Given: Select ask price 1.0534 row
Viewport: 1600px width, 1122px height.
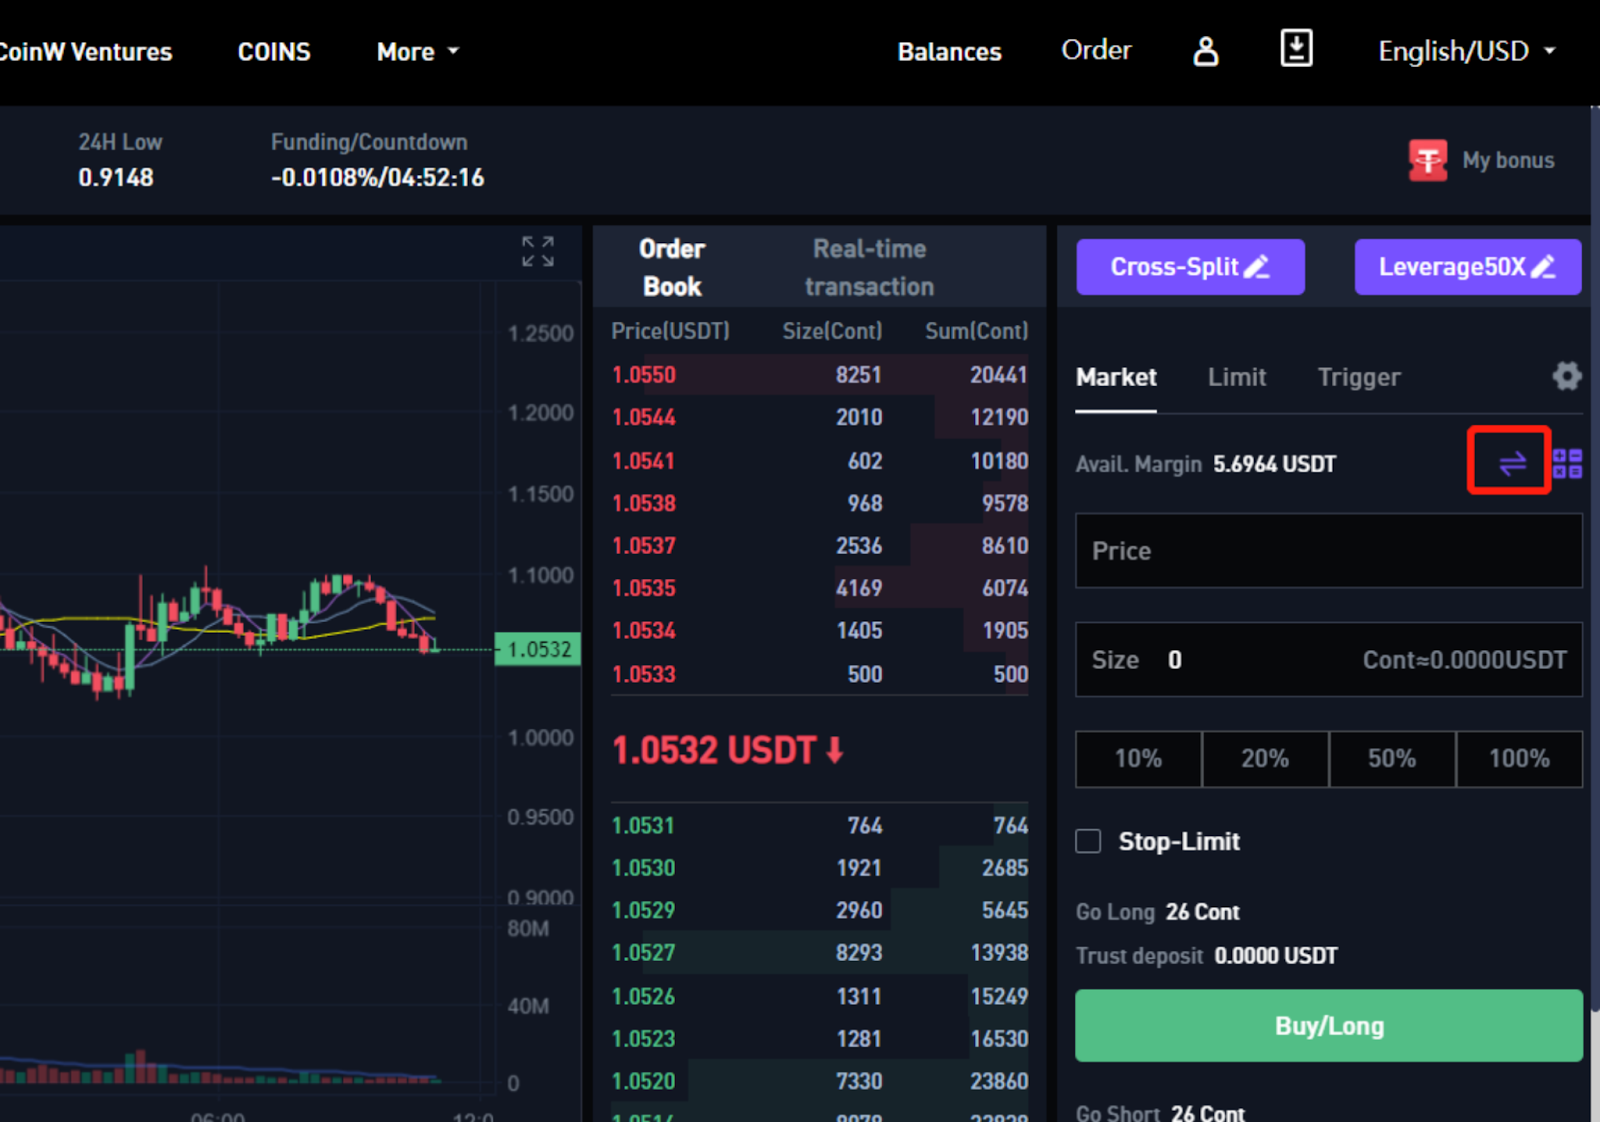Looking at the screenshot, I should 819,631.
